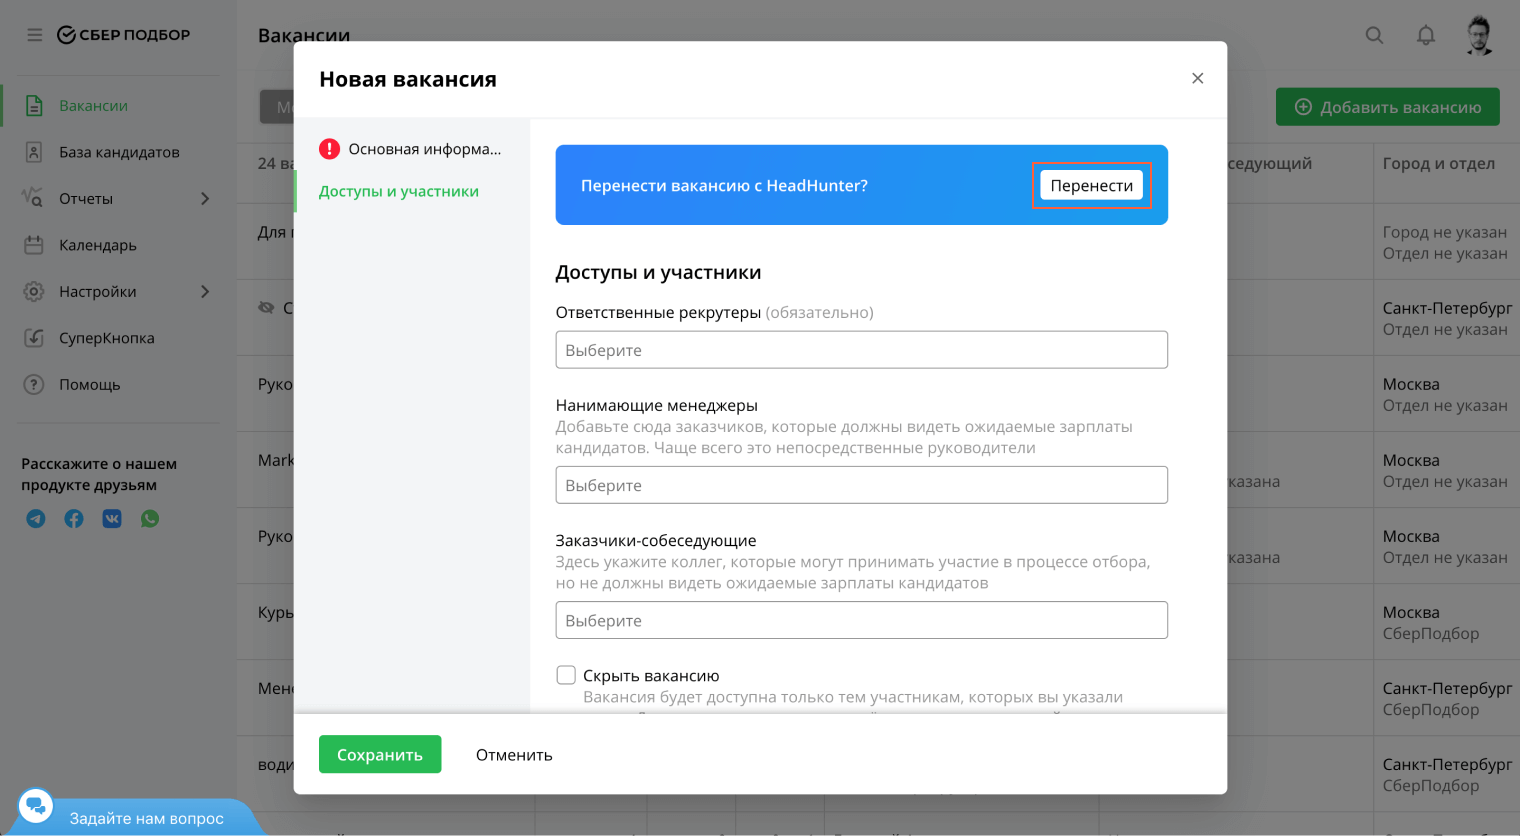Click the Настройки gear icon
This screenshot has width=1520, height=836.
[x=34, y=291]
